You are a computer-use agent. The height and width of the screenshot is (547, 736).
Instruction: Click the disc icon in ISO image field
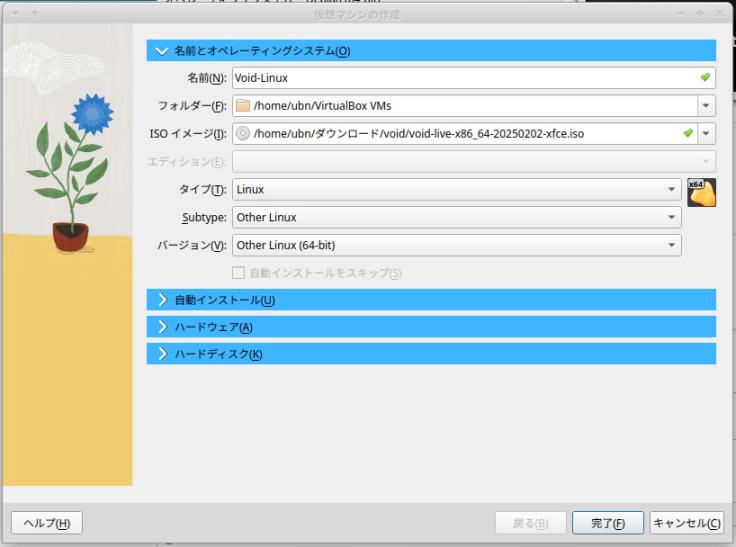243,133
